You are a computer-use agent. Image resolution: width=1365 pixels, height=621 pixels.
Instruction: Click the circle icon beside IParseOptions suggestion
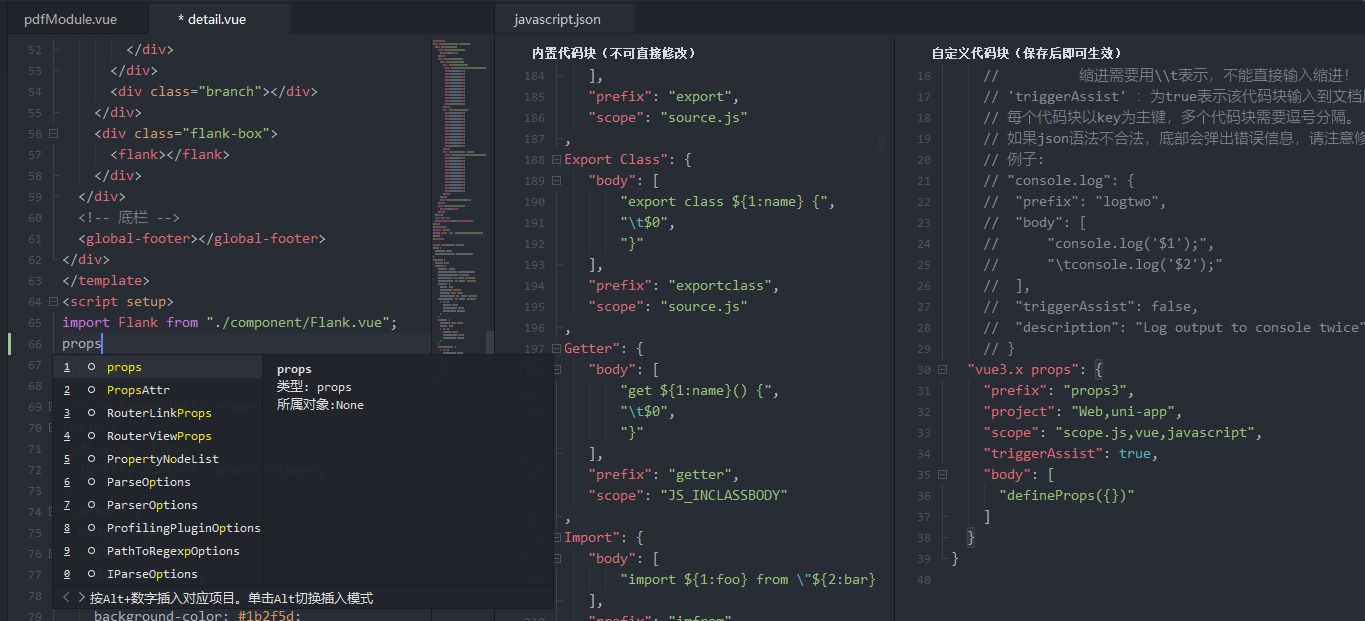[92, 574]
